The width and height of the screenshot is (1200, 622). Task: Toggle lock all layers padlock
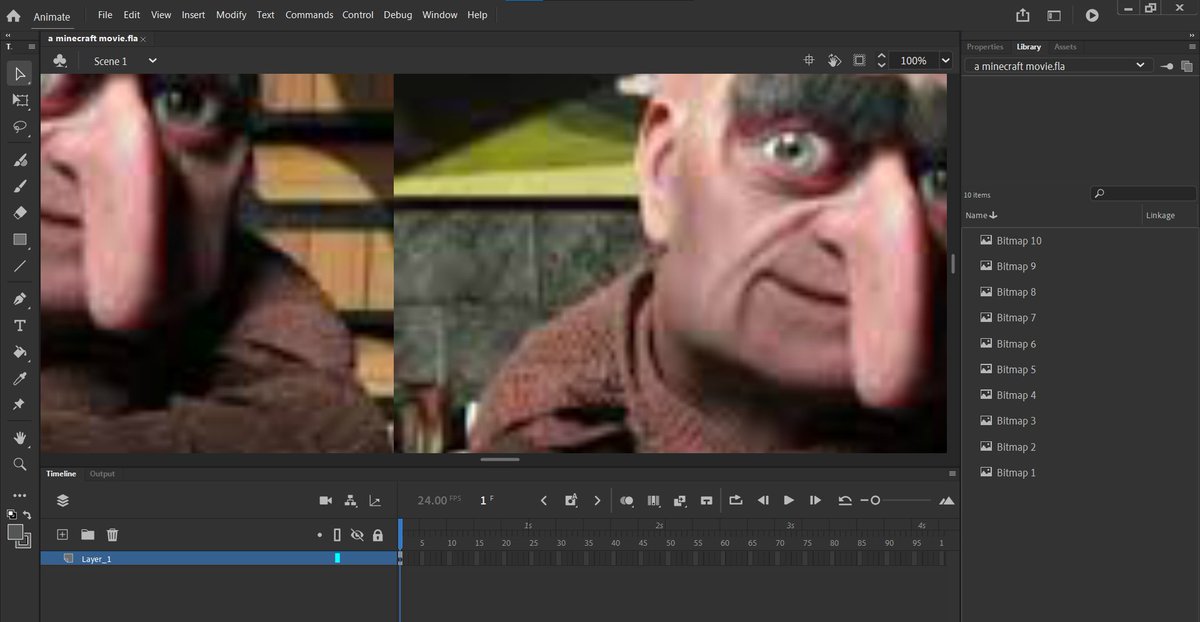377,535
